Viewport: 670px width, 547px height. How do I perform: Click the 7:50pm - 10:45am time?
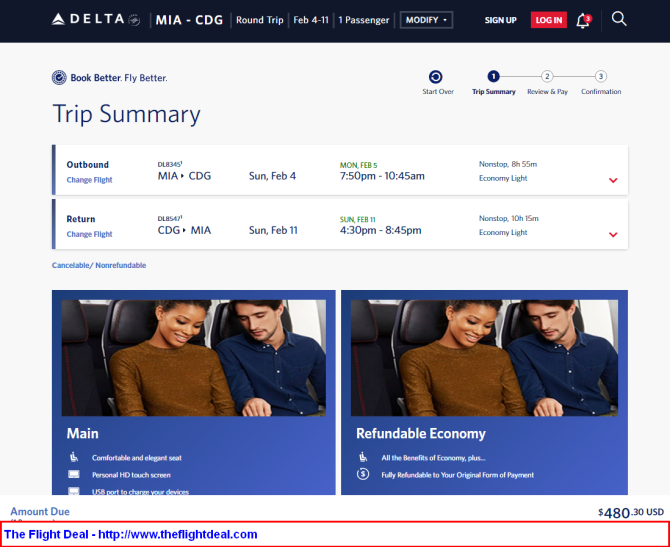(x=382, y=176)
